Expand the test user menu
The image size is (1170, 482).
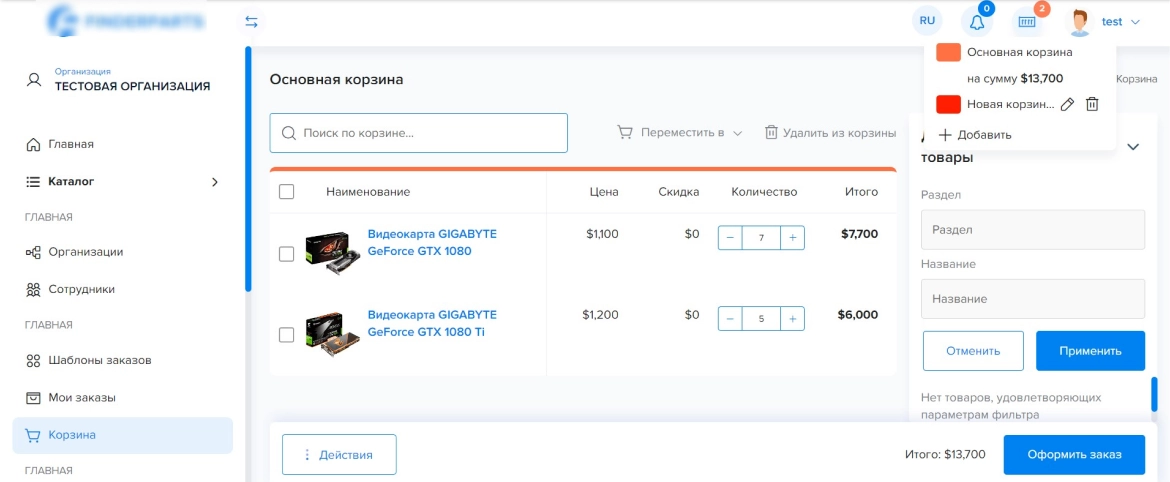pyautogui.click(x=1106, y=22)
